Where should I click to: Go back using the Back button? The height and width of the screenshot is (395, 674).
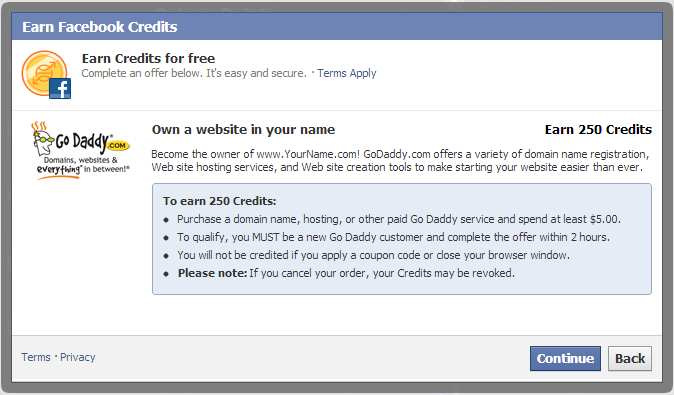[630, 358]
